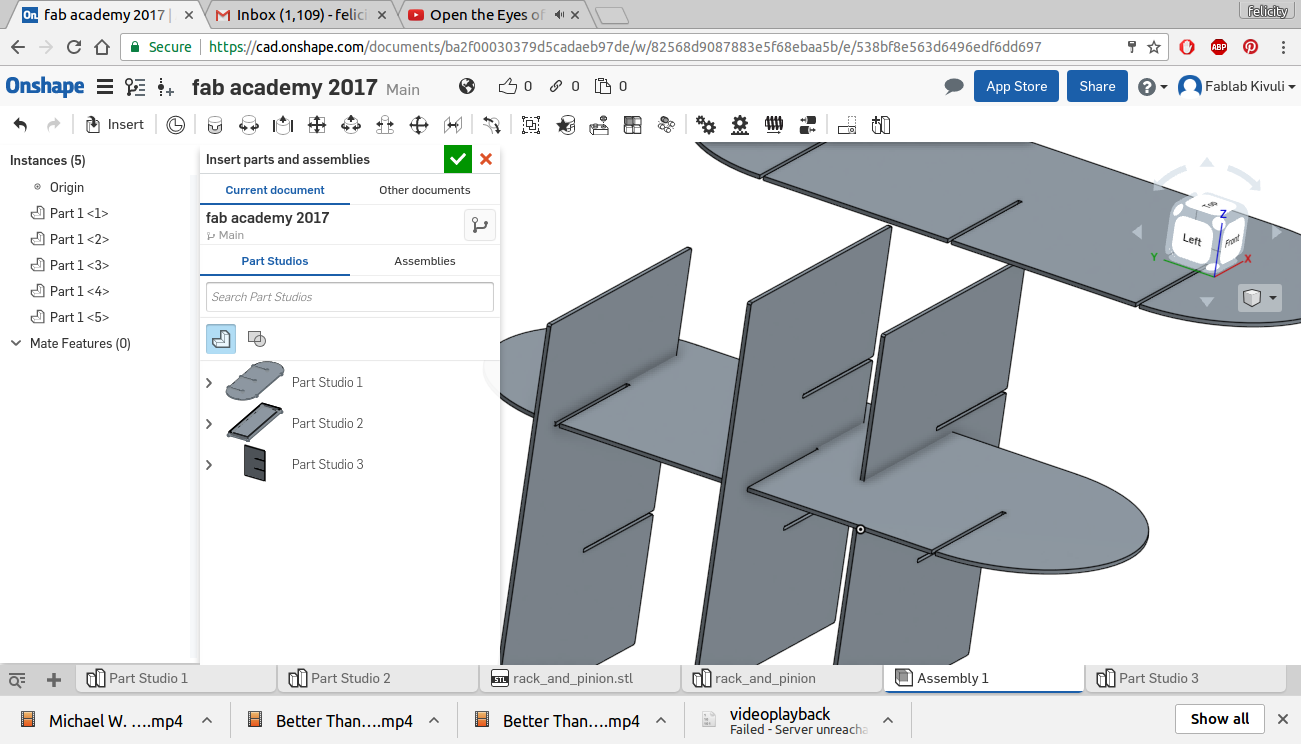This screenshot has width=1301, height=744.
Task: Add a new tab with the plus icon
Action: point(54,680)
